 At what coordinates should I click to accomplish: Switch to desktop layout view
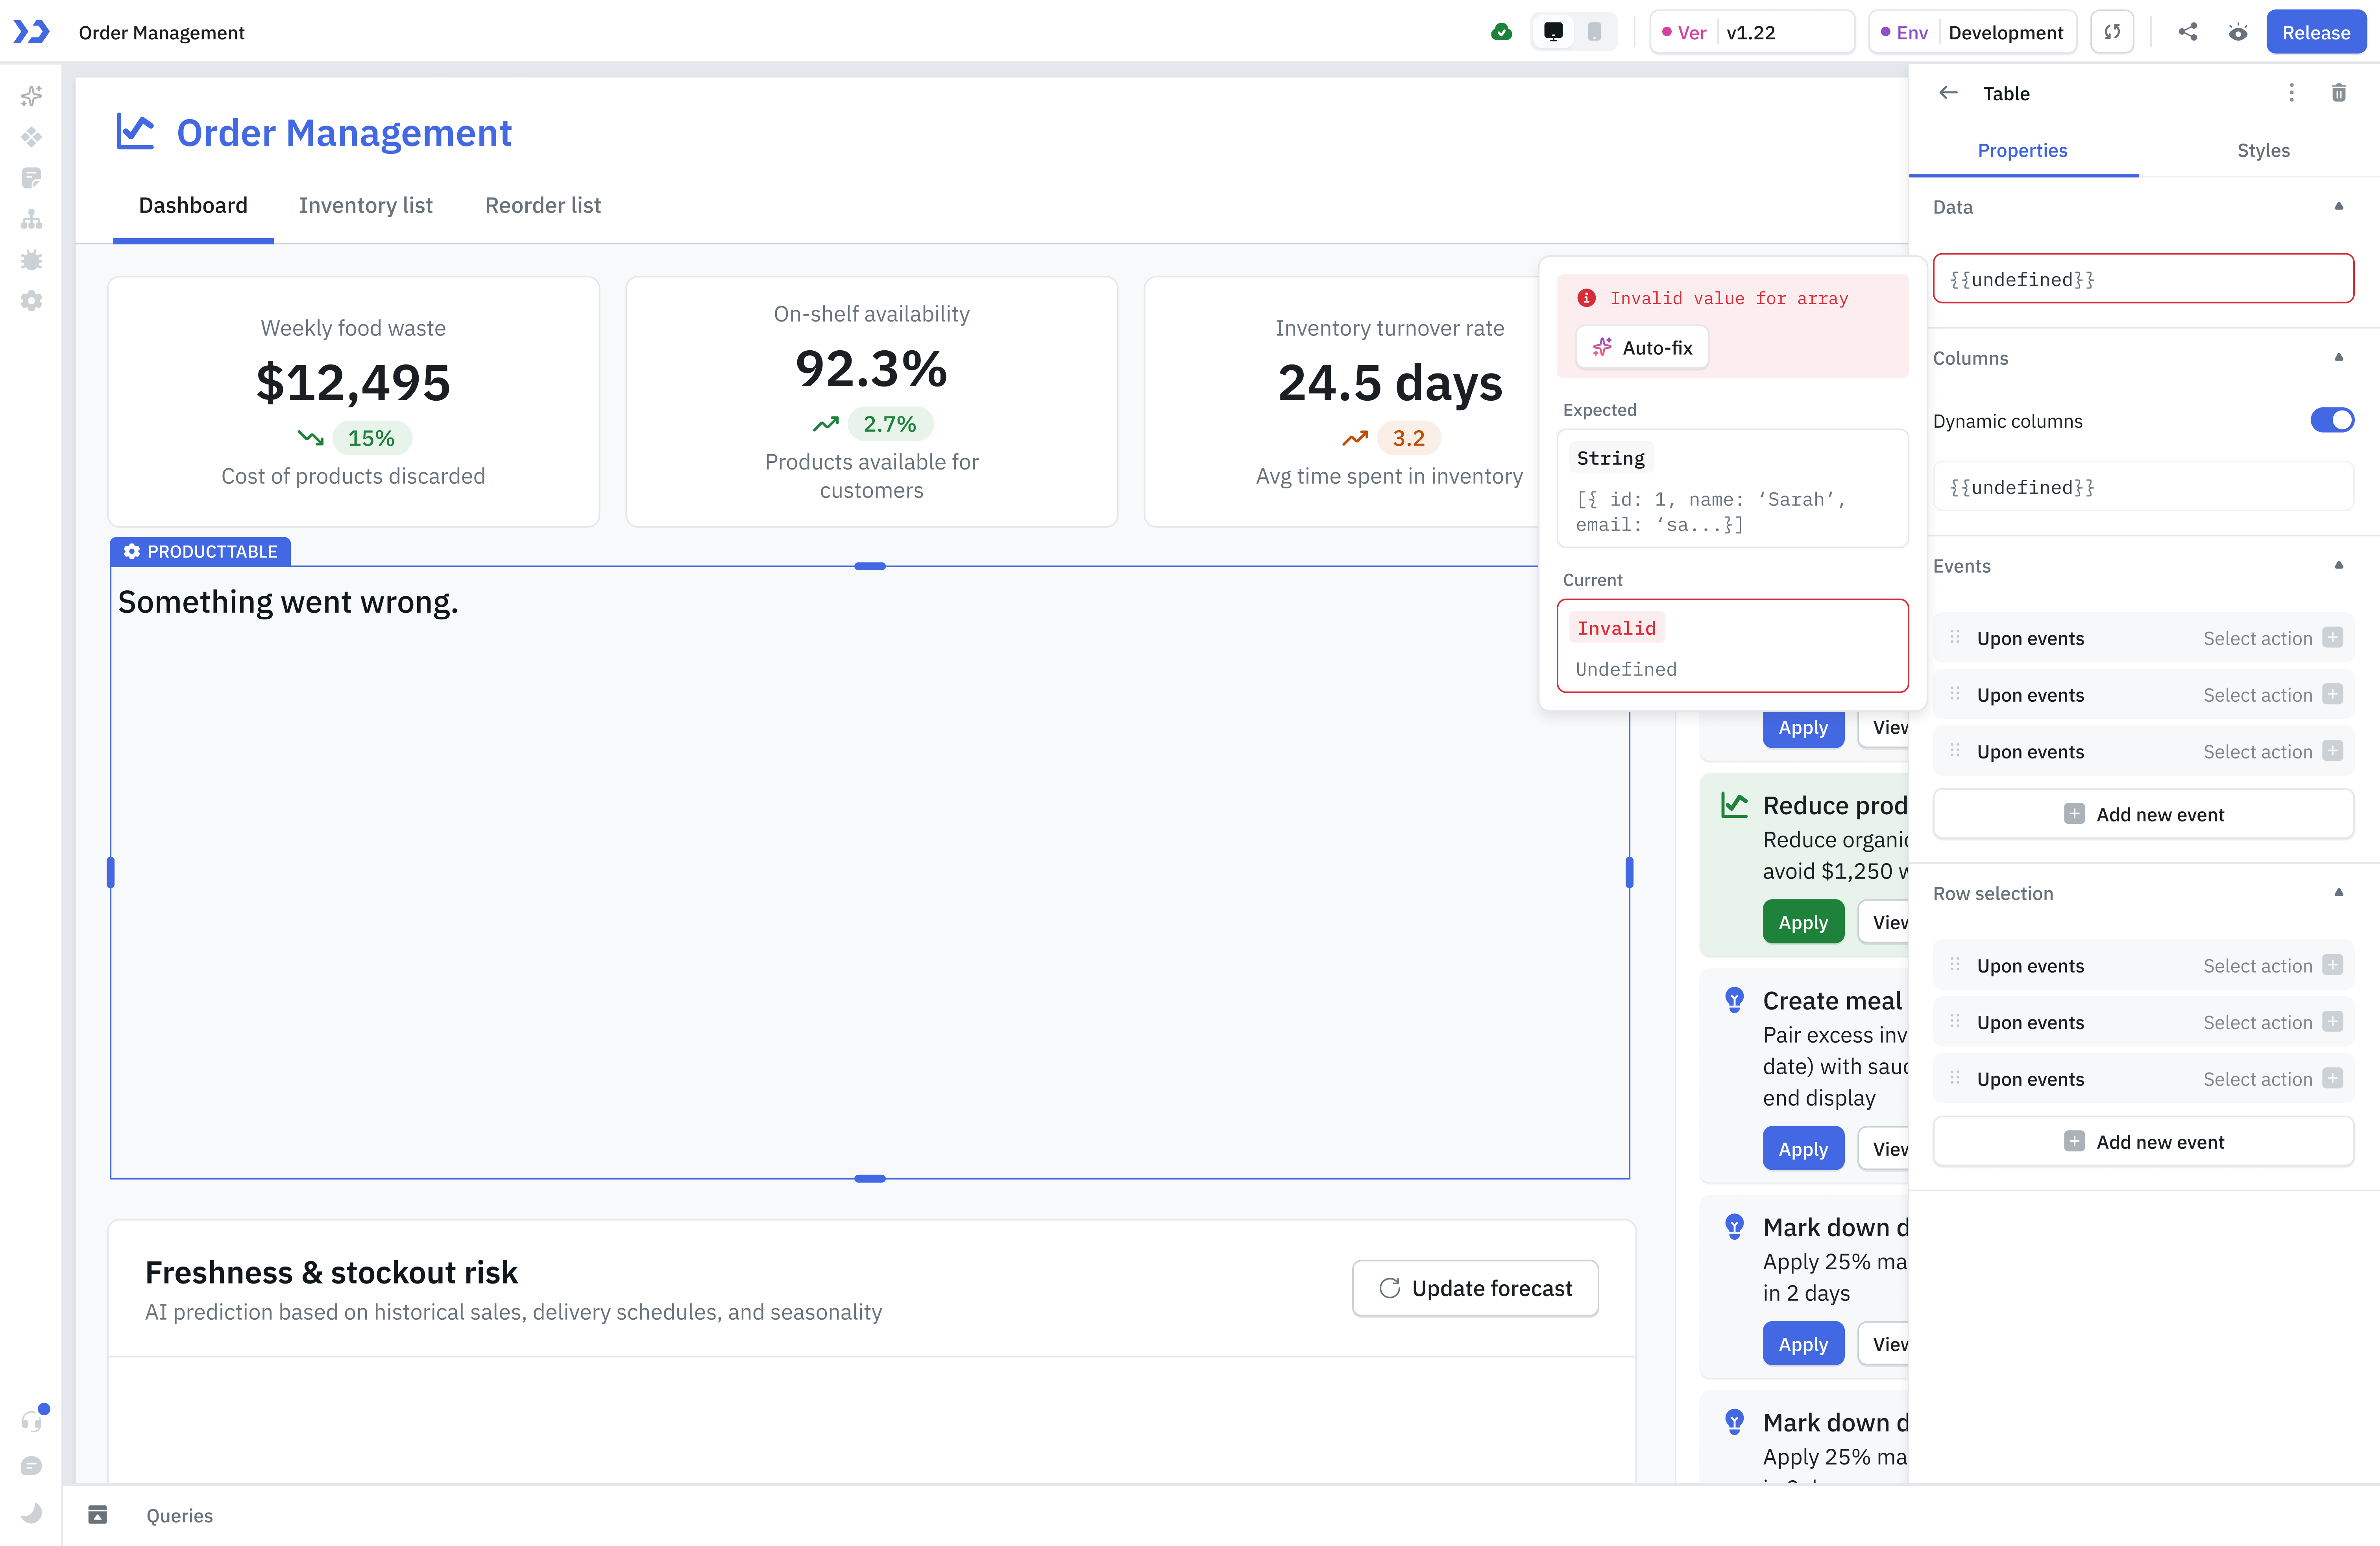click(1553, 32)
